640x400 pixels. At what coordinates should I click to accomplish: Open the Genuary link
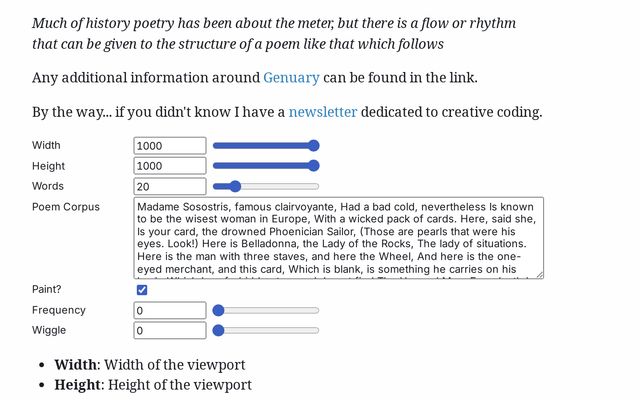[x=291, y=78]
